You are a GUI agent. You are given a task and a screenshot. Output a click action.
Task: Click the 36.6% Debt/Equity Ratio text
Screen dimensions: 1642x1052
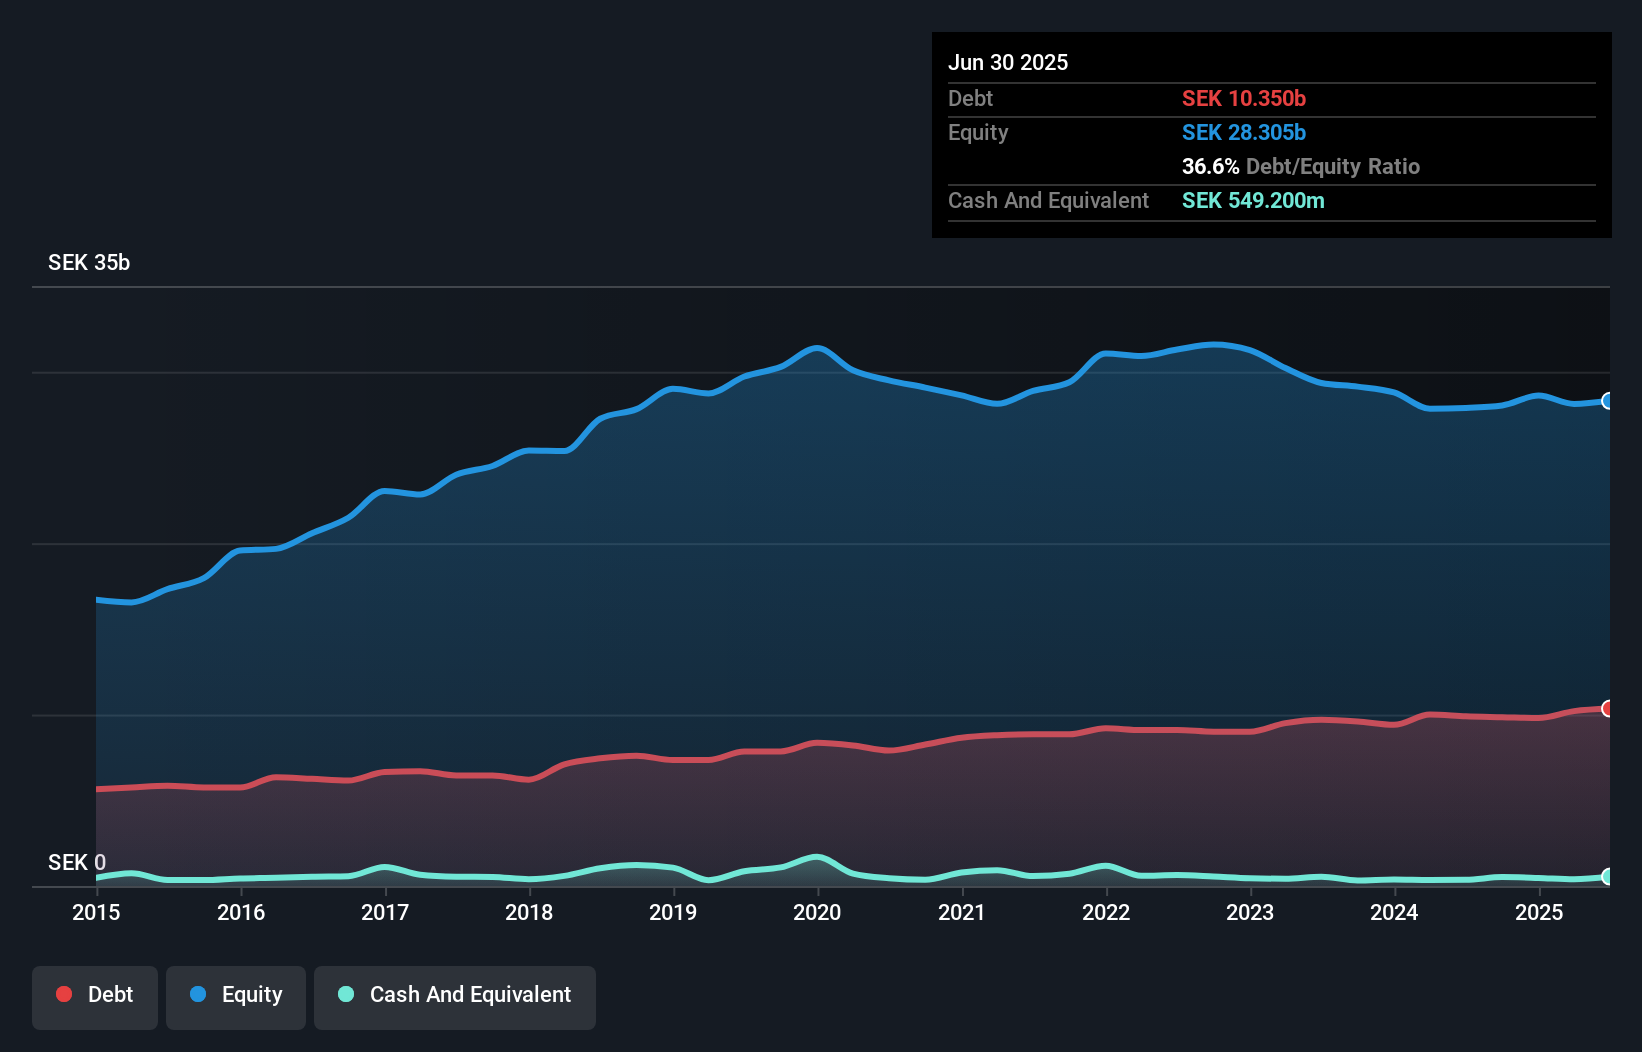coord(1301,166)
